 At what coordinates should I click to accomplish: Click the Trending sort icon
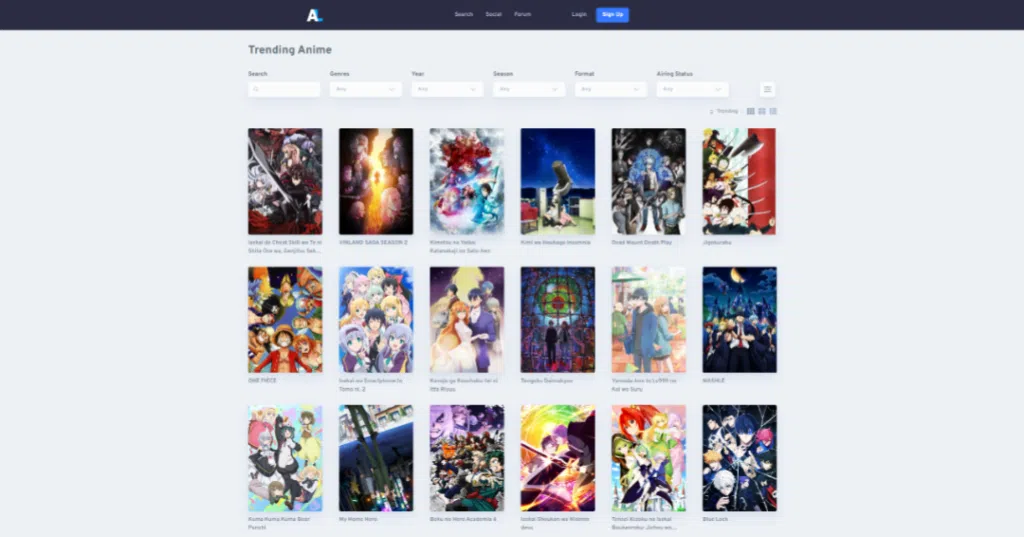[712, 111]
